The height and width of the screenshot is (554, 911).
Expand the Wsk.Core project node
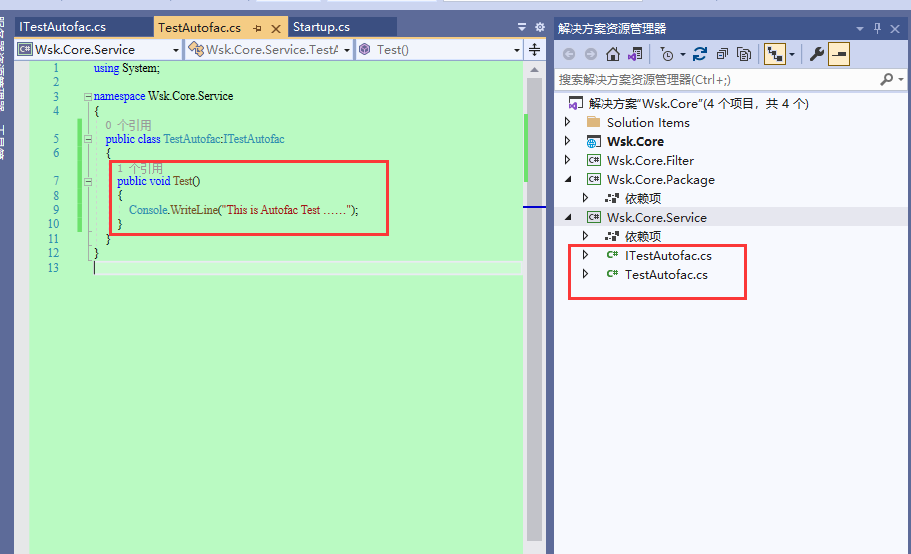pos(568,141)
